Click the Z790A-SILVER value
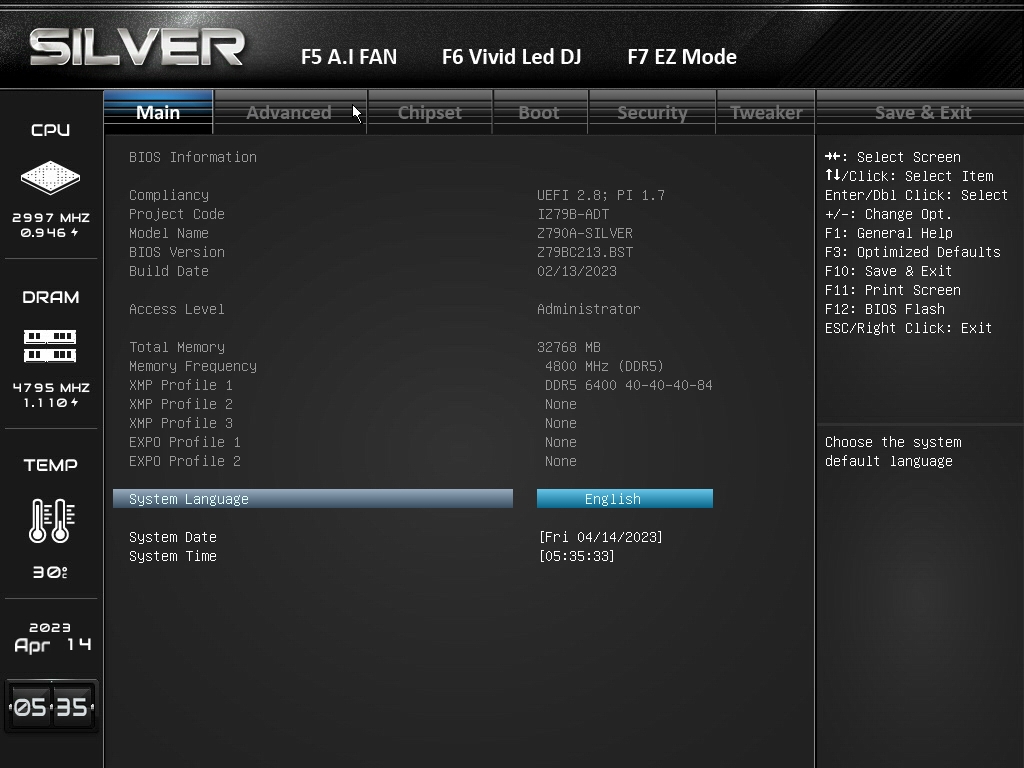Viewport: 1024px width, 768px height. [584, 232]
